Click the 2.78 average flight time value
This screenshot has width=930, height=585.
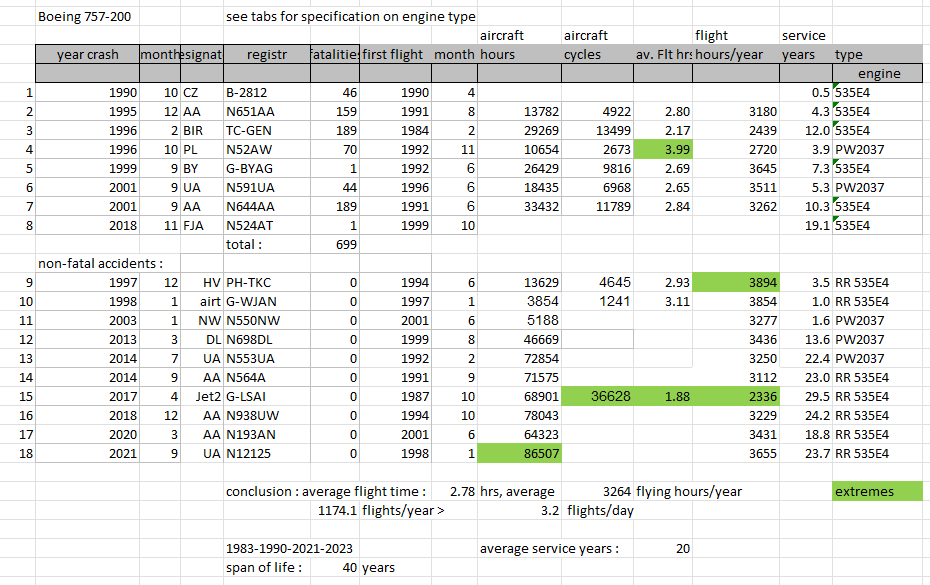454,491
